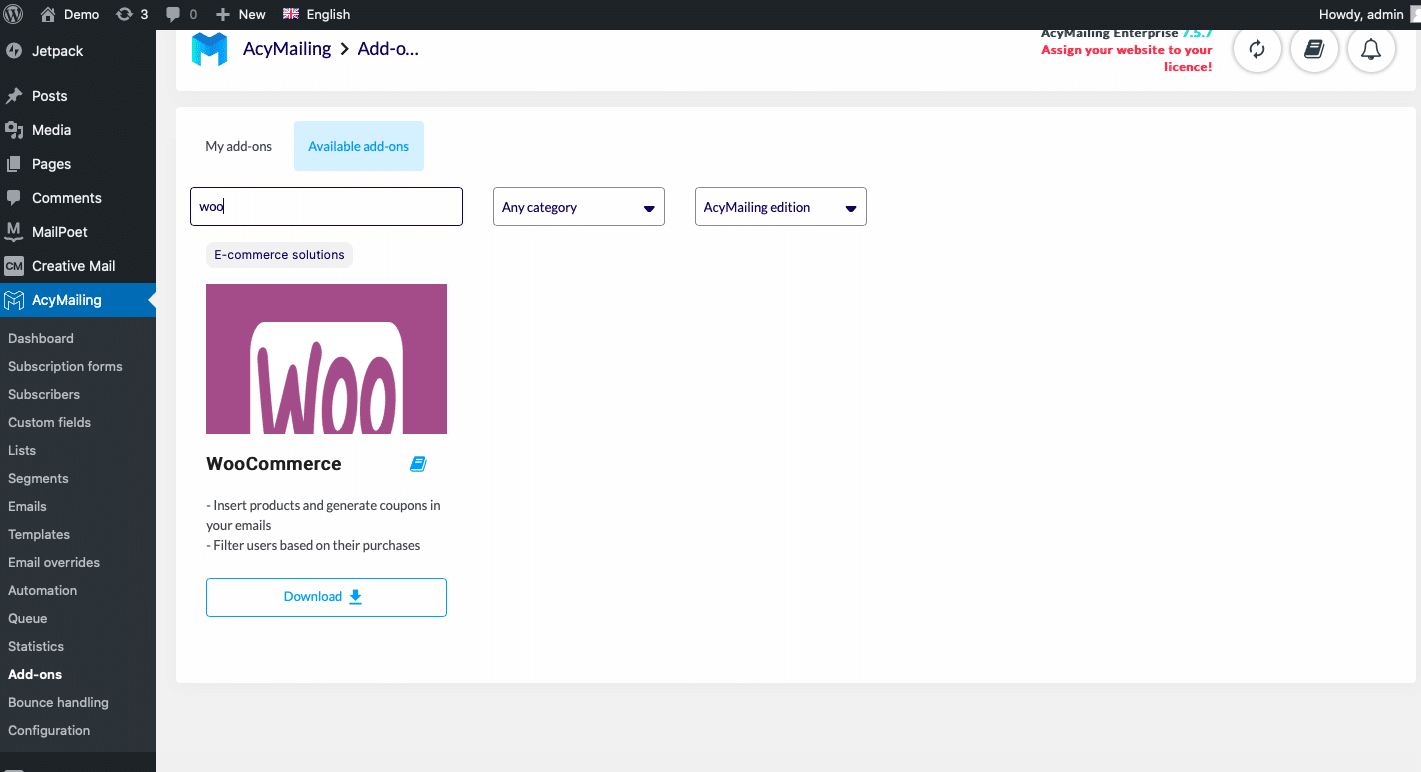
Task: Click the WooCommerce add-on title
Action: click(274, 464)
